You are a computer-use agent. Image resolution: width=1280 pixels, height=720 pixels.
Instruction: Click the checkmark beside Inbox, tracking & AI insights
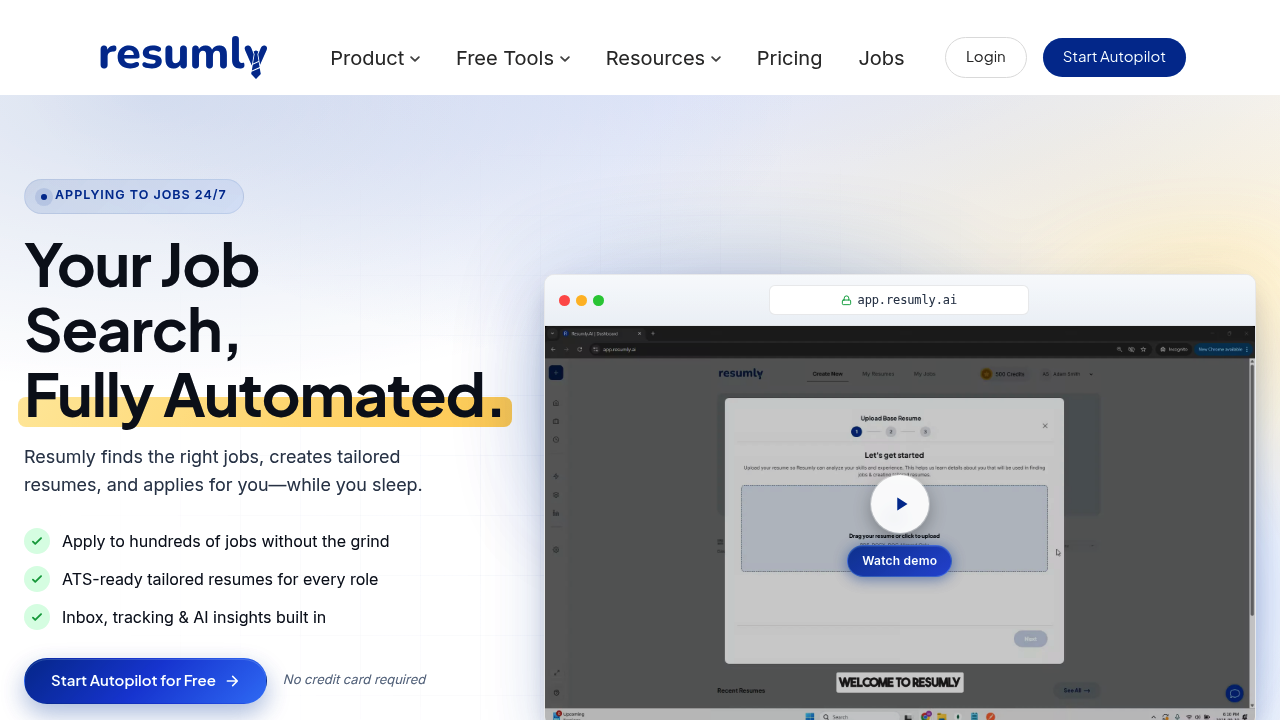(x=37, y=617)
